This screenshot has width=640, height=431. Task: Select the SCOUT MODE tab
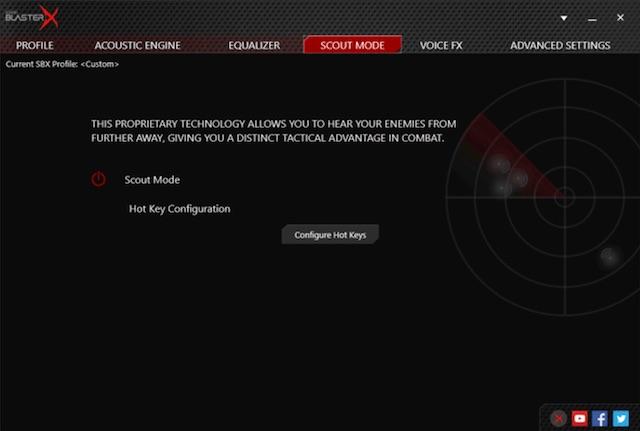(x=352, y=45)
